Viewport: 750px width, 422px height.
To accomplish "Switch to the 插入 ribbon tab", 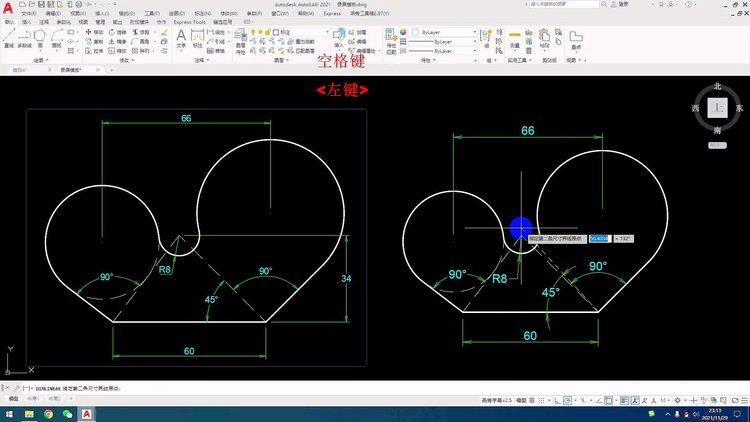I will [x=26, y=22].
